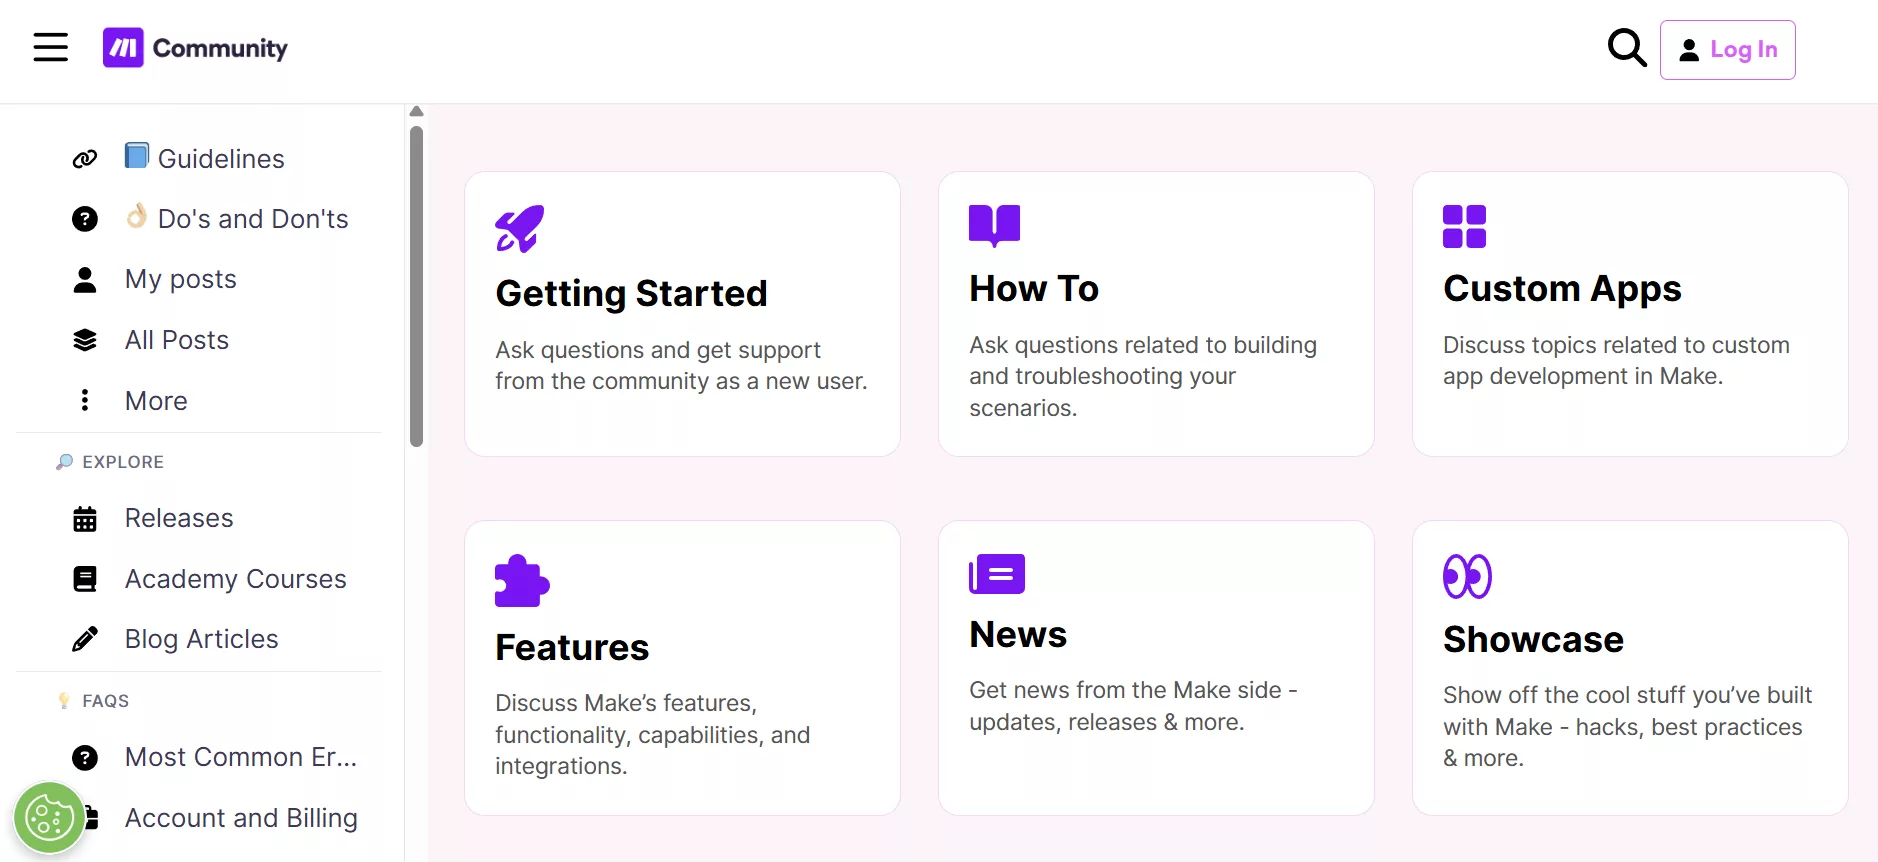Click the Showcase eyes icon
The image size is (1878, 862).
click(1467, 576)
